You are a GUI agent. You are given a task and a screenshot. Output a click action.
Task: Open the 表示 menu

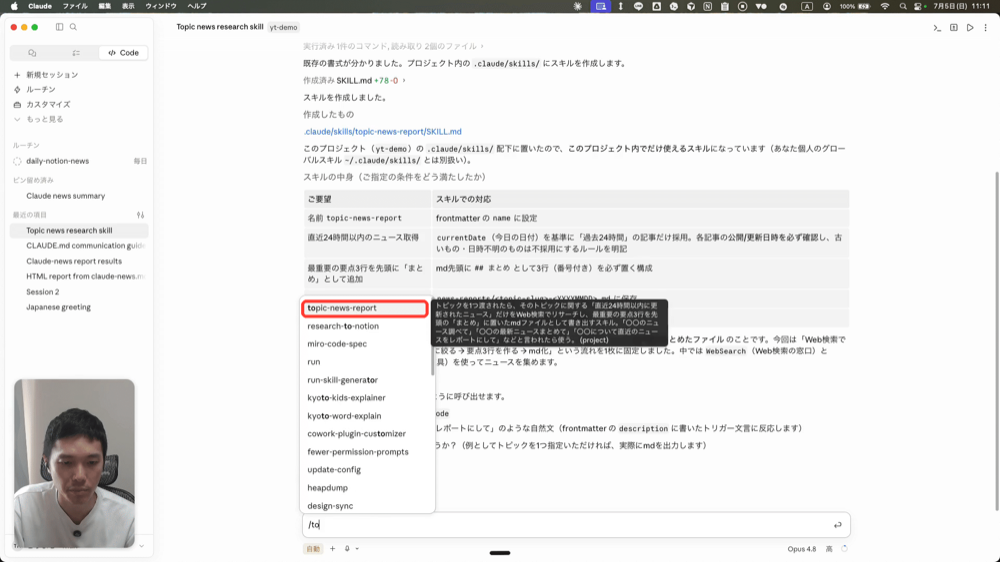(128, 6)
